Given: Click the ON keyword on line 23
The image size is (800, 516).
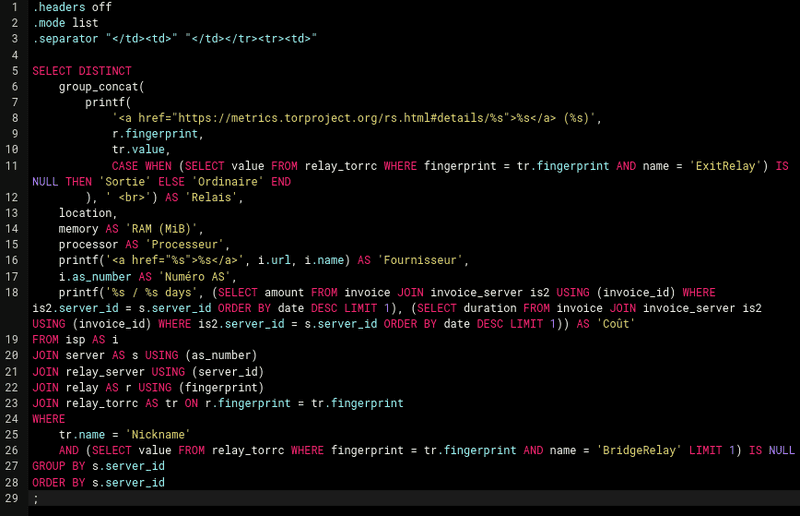Looking at the screenshot, I should pyautogui.click(x=191, y=403).
